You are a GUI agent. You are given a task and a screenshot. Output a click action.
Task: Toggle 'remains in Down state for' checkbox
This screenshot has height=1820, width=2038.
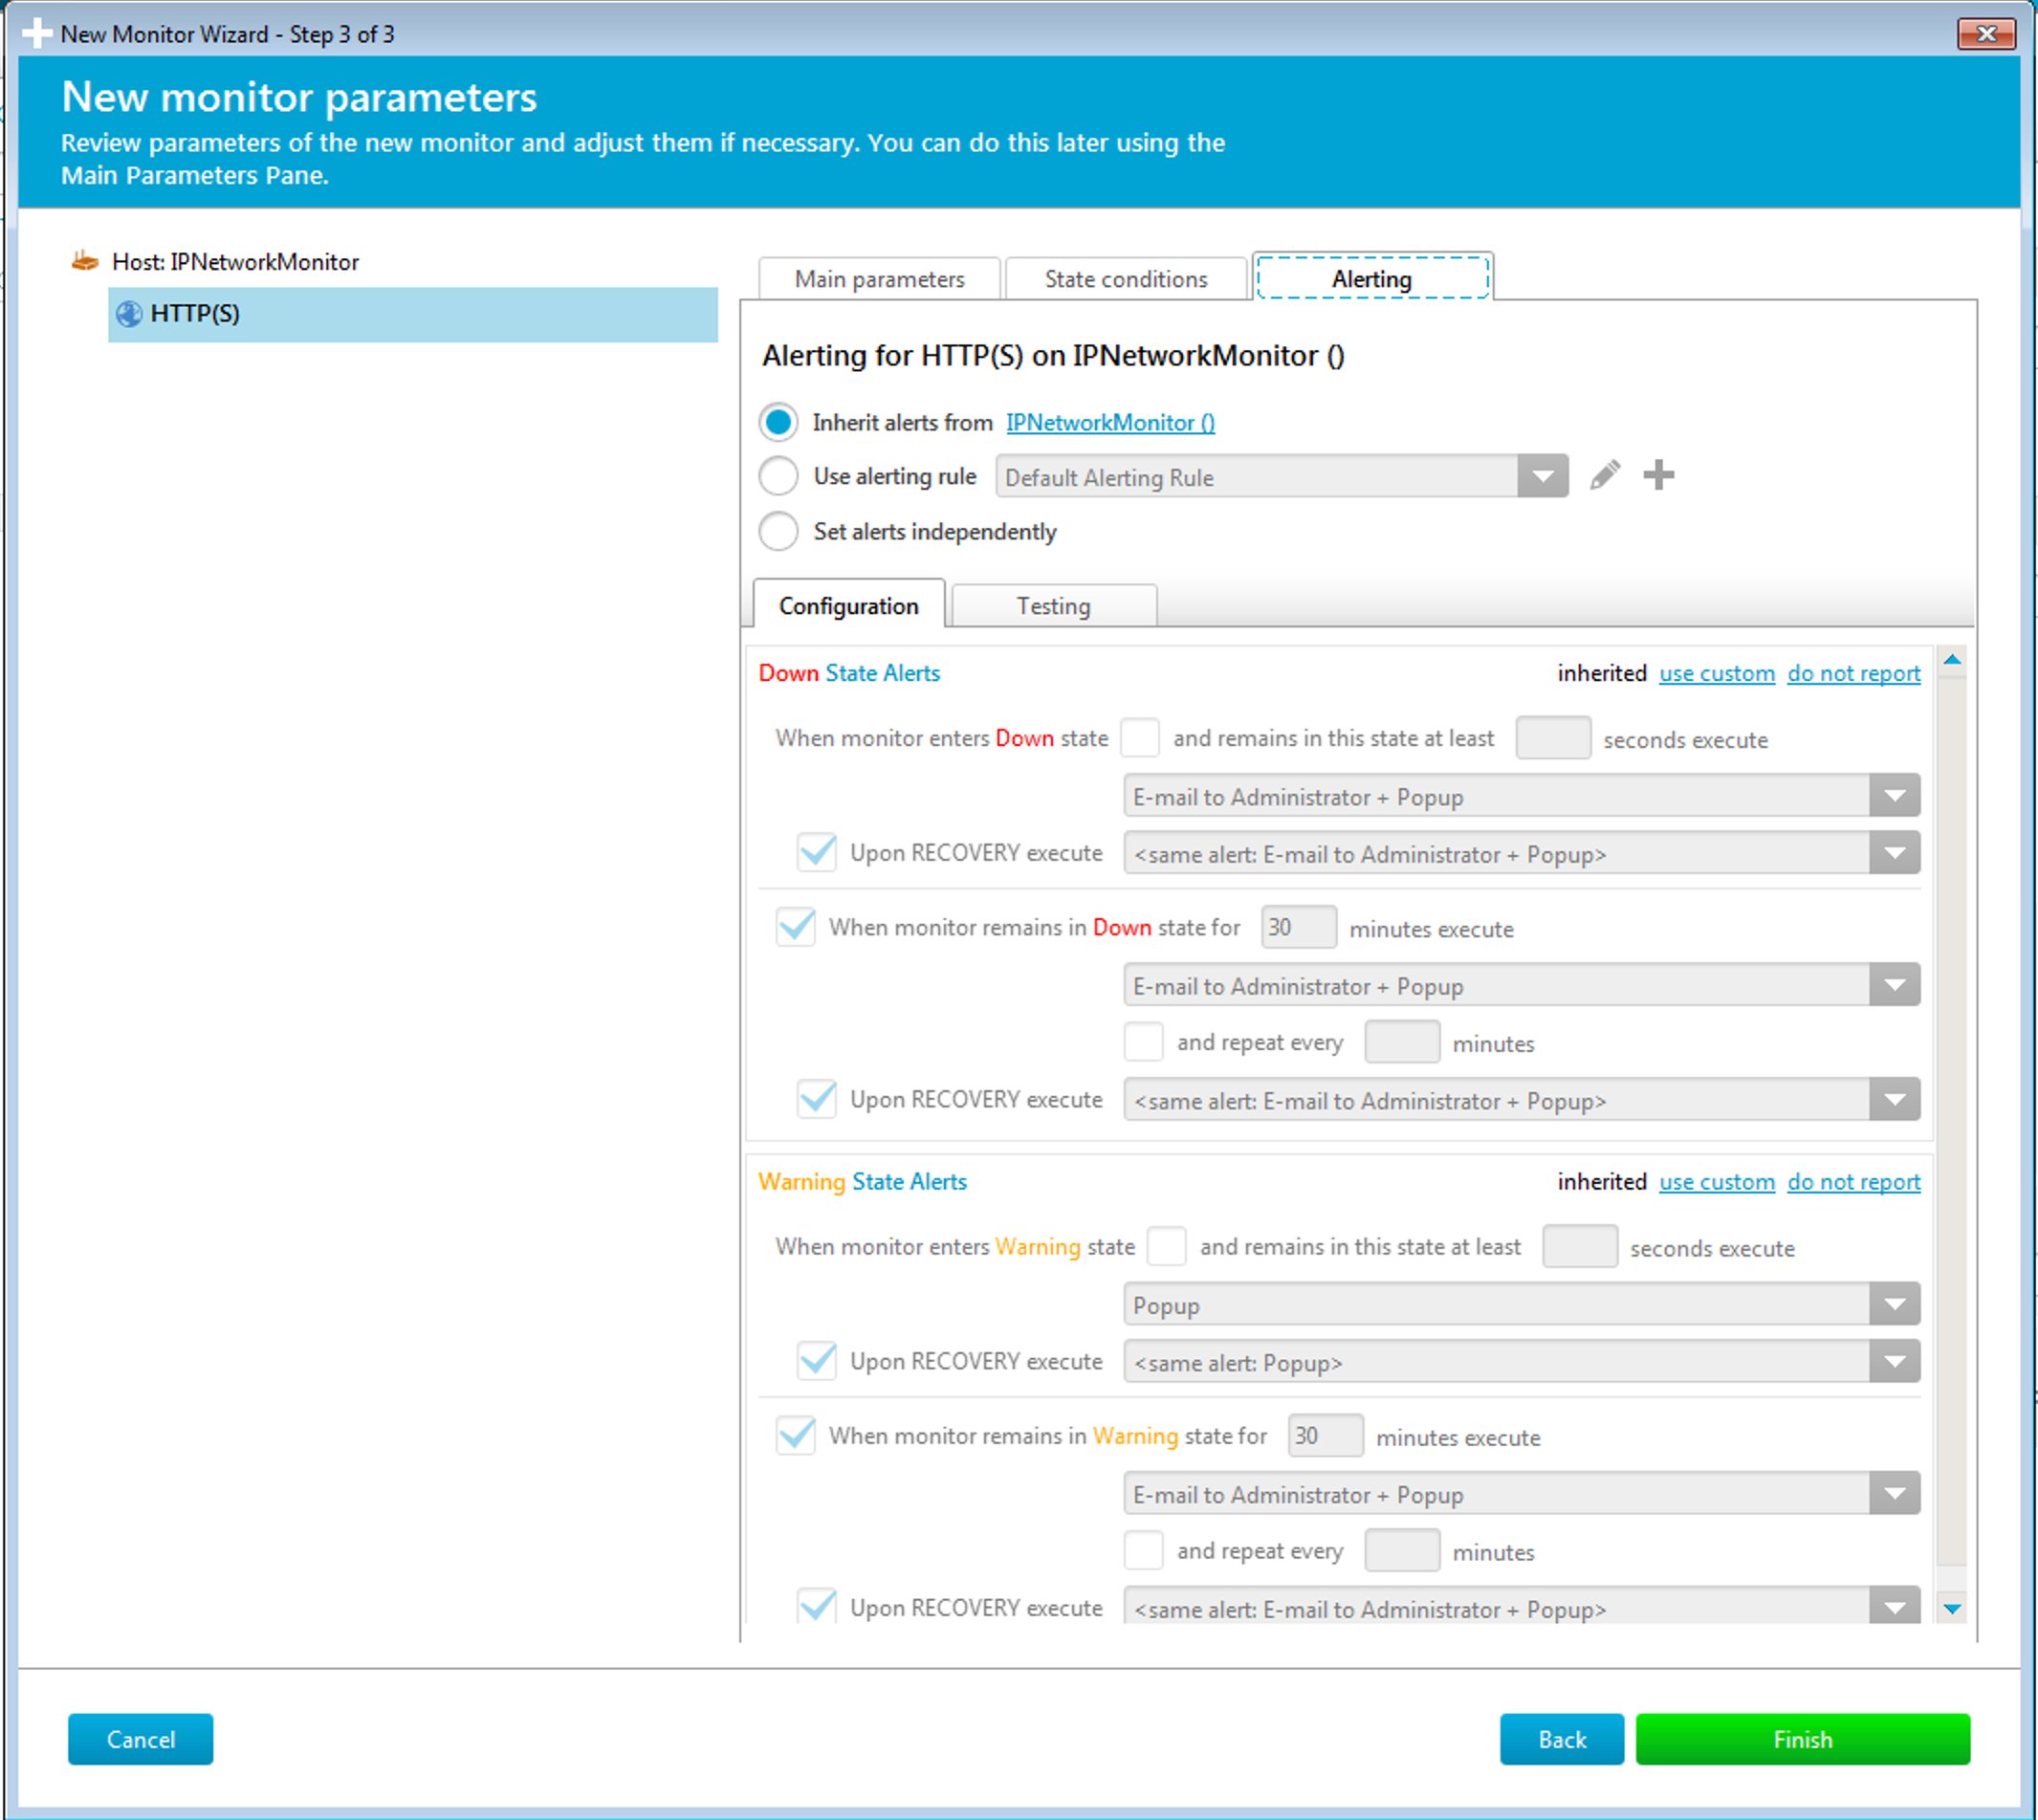click(796, 927)
